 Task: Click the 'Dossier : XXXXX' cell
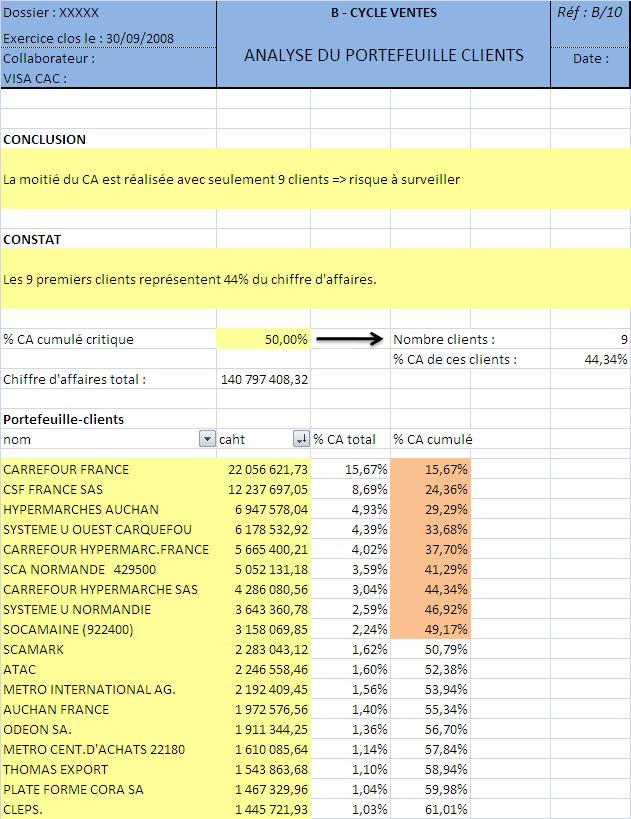point(109,13)
